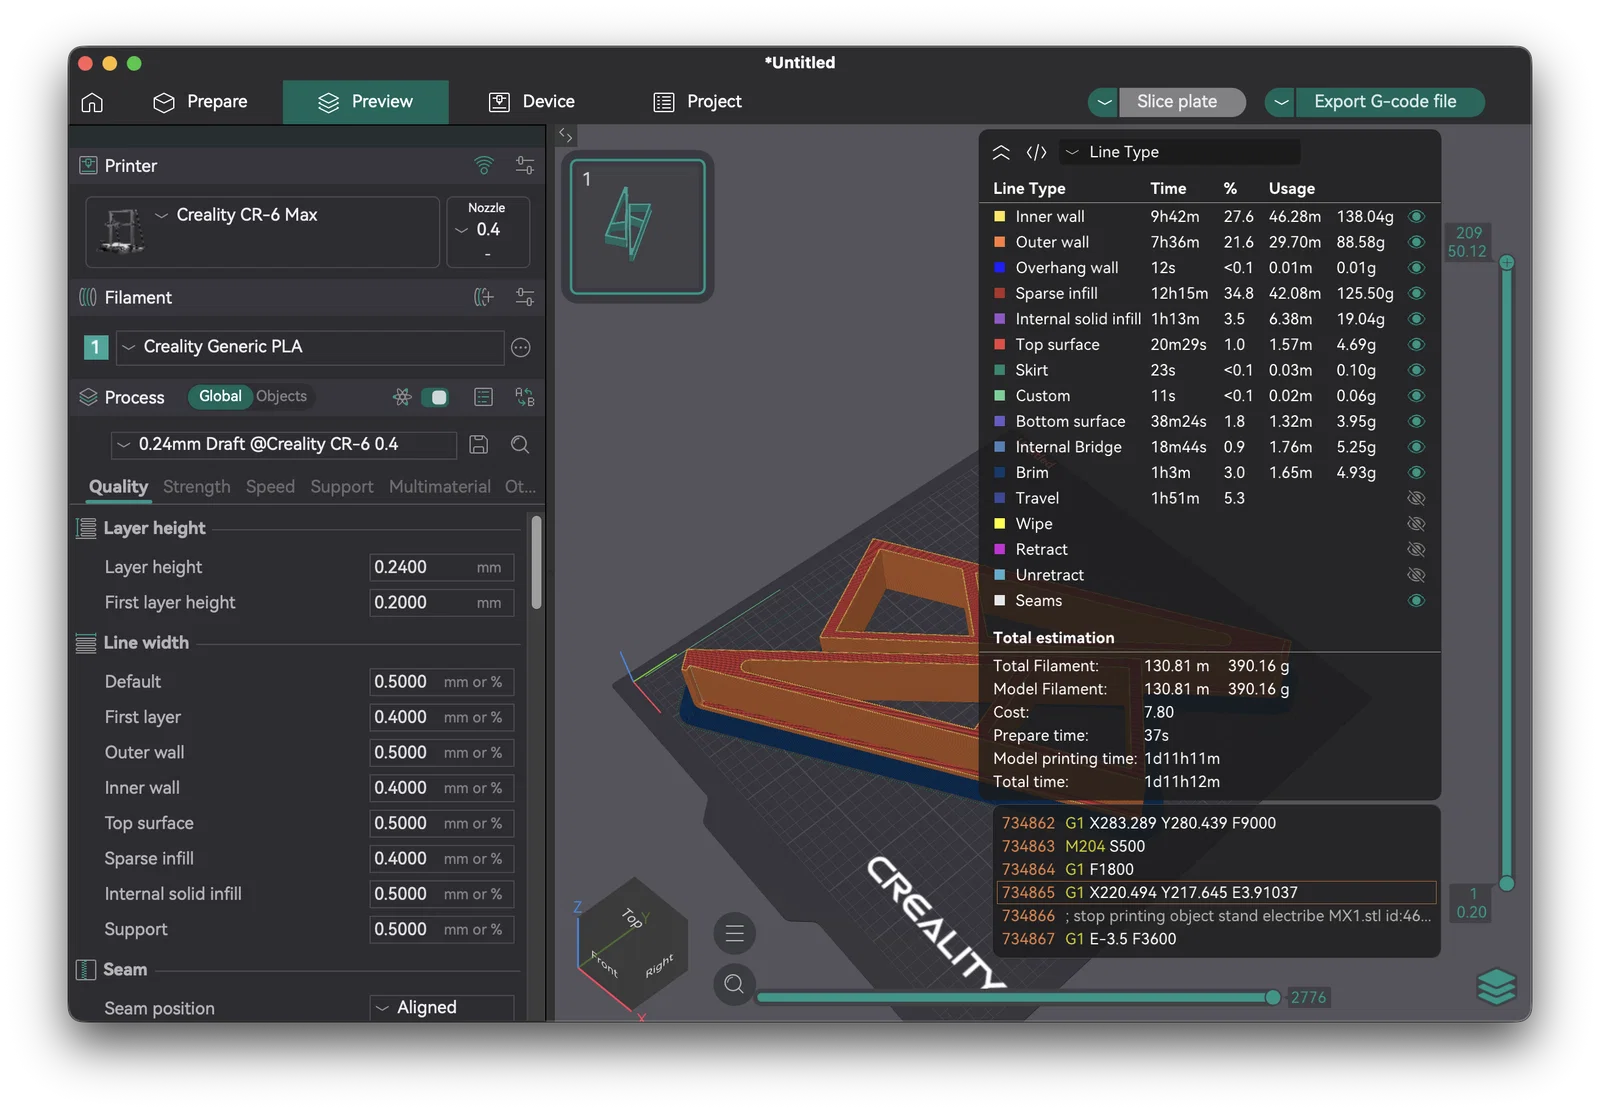
Task: Toggle the advanced process settings switch
Action: point(435,397)
